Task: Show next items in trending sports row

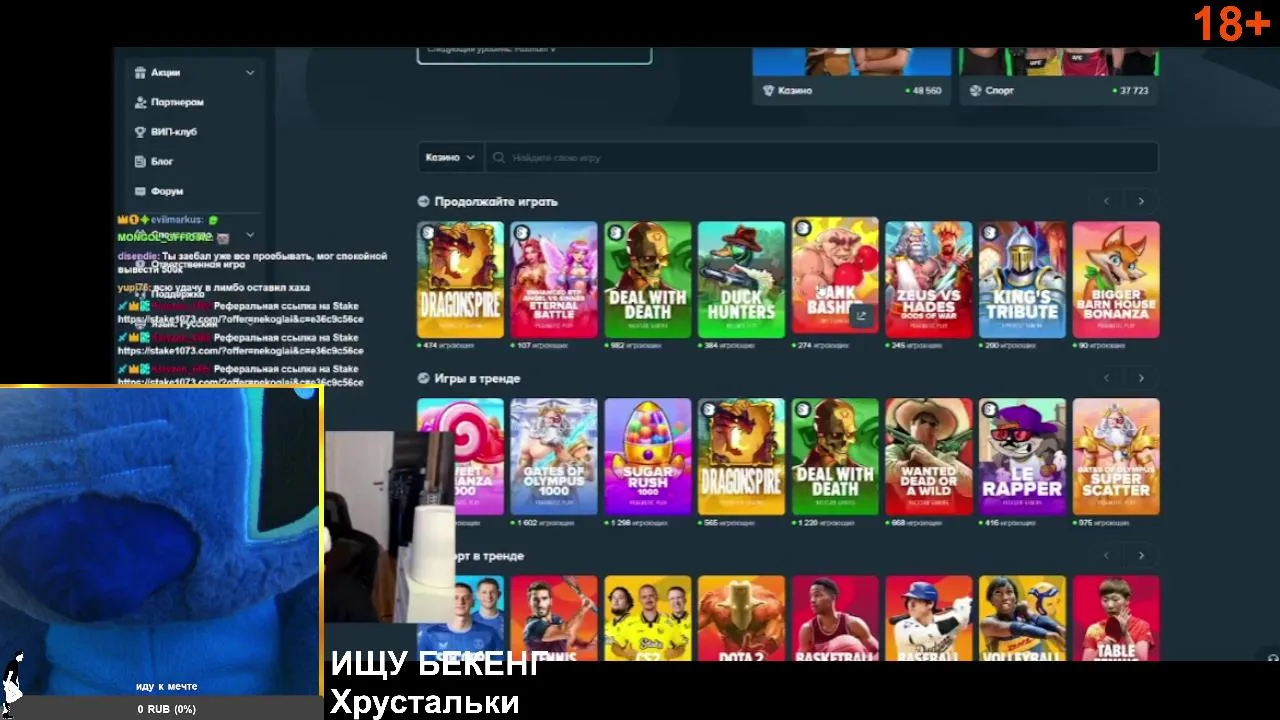Action: tap(1141, 555)
